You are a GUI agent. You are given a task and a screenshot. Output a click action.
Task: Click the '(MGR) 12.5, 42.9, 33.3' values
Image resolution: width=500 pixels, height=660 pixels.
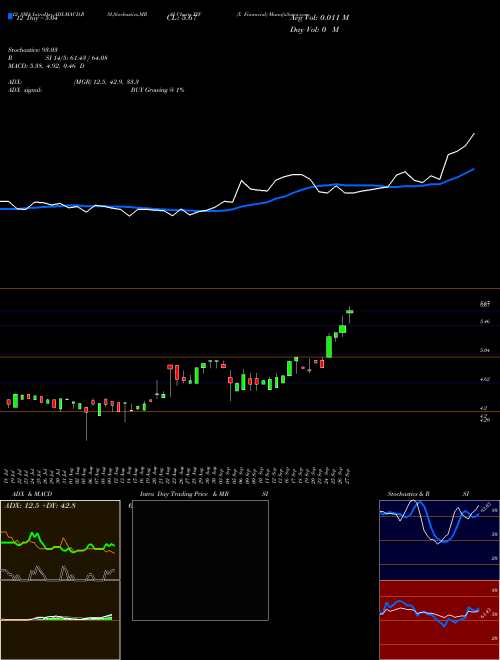[x=106, y=82]
